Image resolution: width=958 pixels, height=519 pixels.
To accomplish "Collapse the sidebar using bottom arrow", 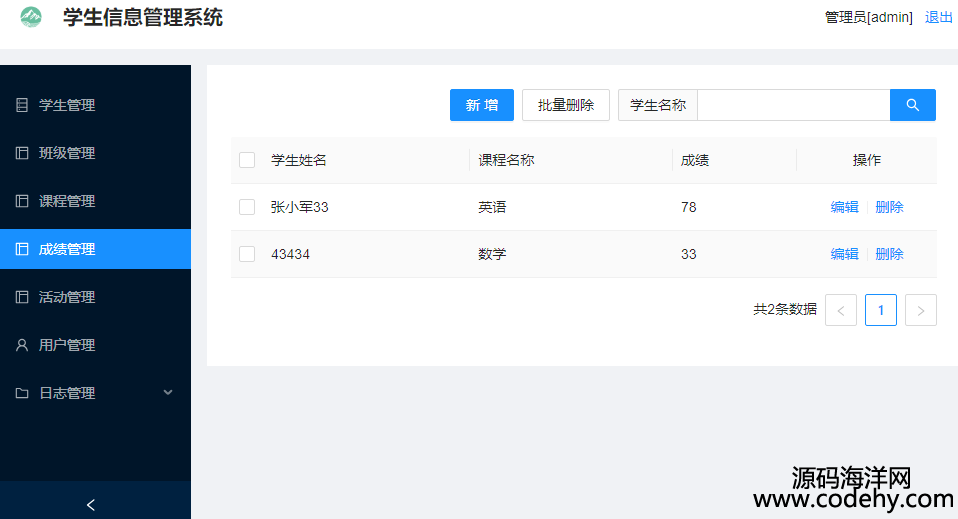I will 91,505.
